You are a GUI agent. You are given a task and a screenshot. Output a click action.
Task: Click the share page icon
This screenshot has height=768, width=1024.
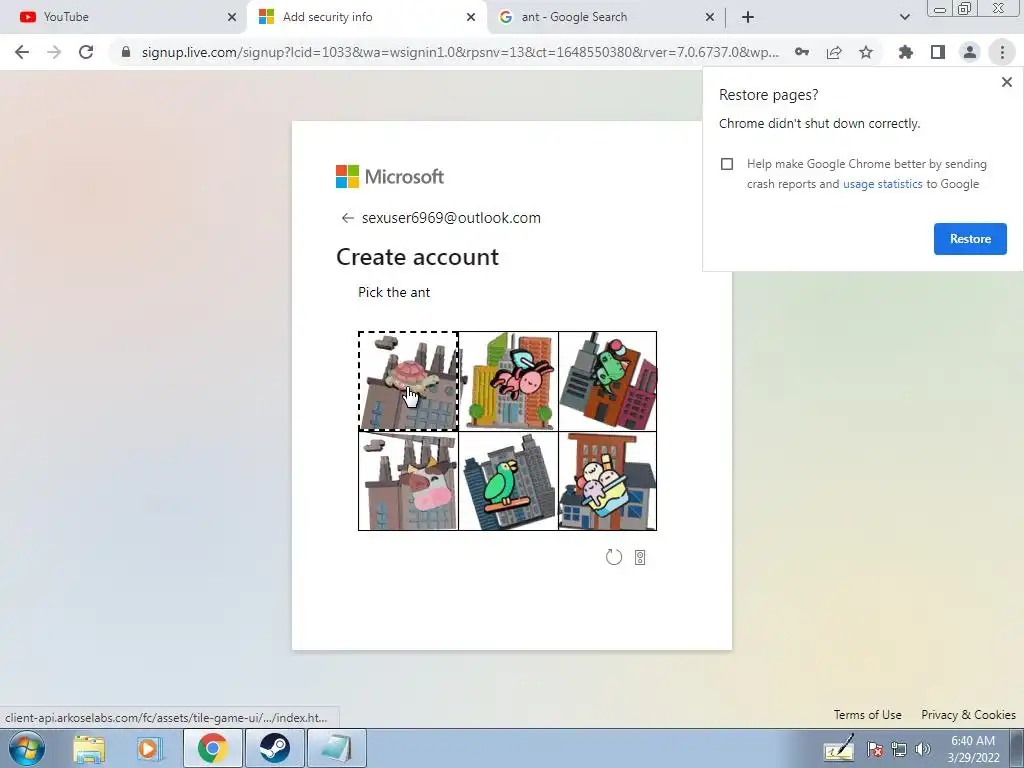(834, 52)
